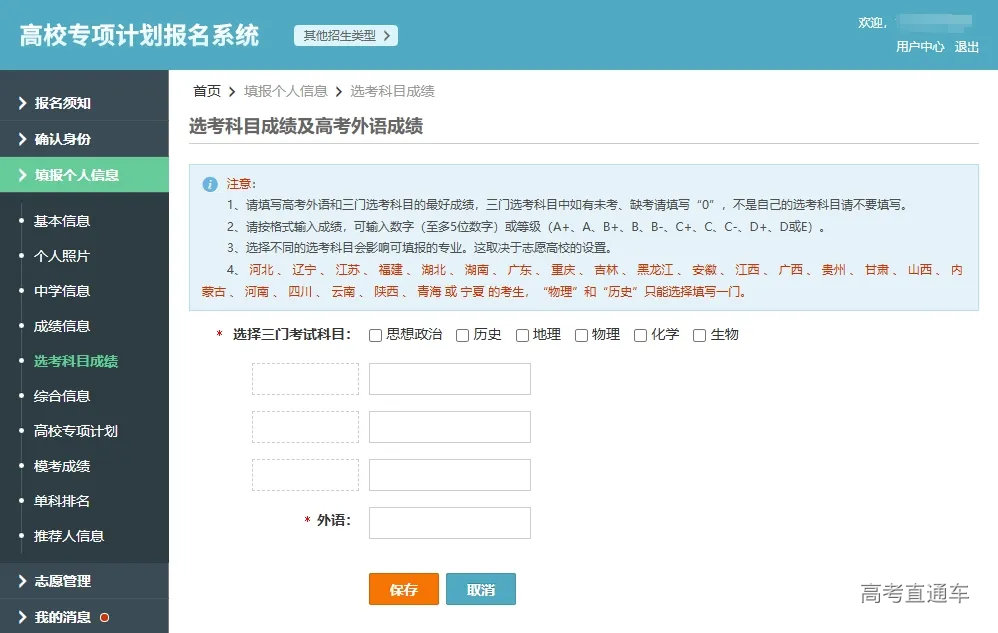Check the 思想政治 checkbox

(x=375, y=335)
